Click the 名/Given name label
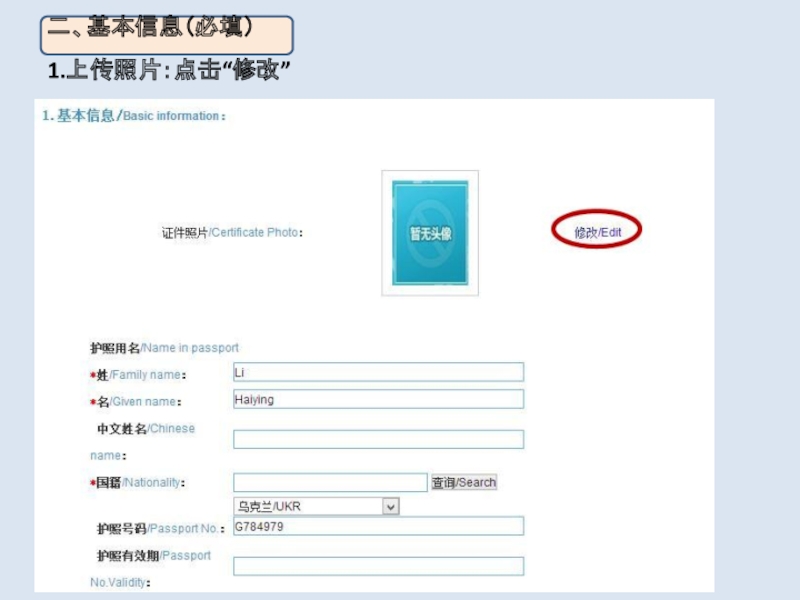Viewport: 800px width, 600px height. (x=136, y=402)
